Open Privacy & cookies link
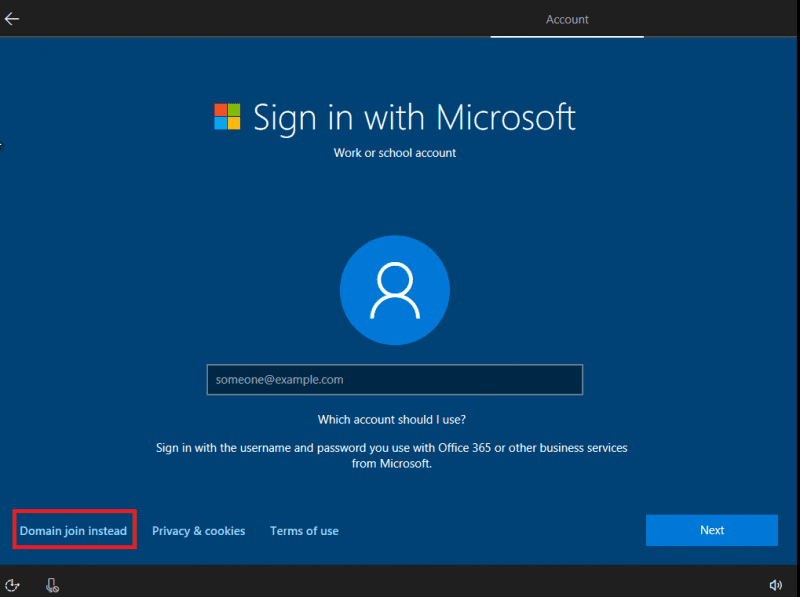Image resolution: width=800 pixels, height=597 pixels. pyautogui.click(x=198, y=531)
